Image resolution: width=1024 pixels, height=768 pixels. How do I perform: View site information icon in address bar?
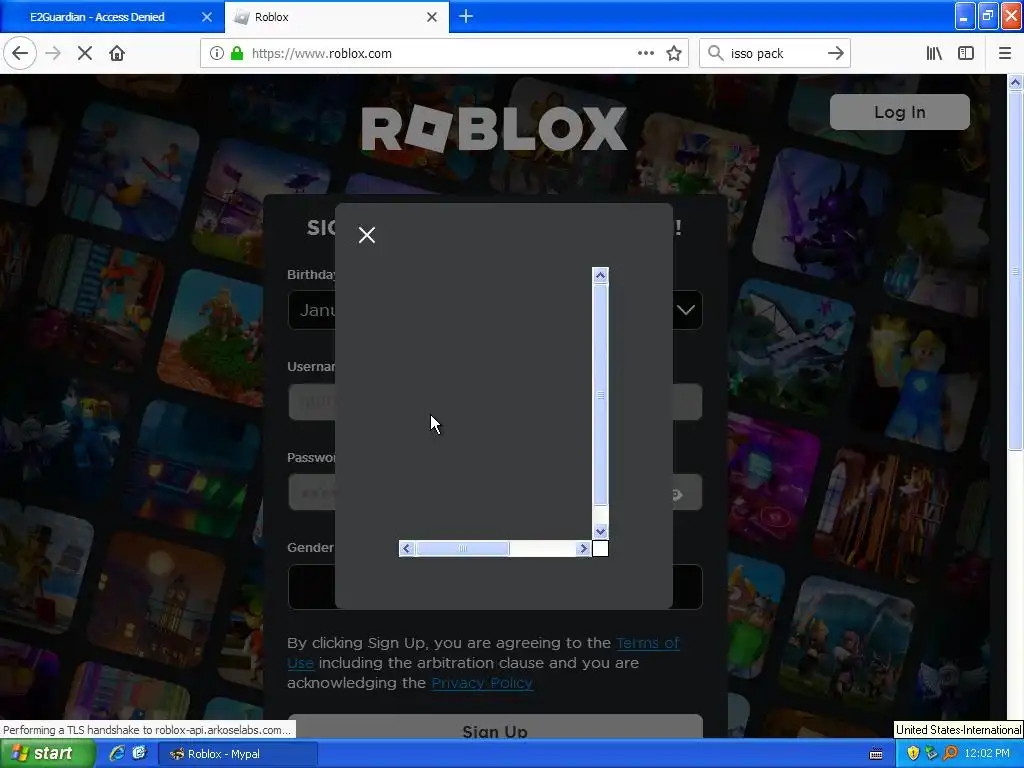216,54
